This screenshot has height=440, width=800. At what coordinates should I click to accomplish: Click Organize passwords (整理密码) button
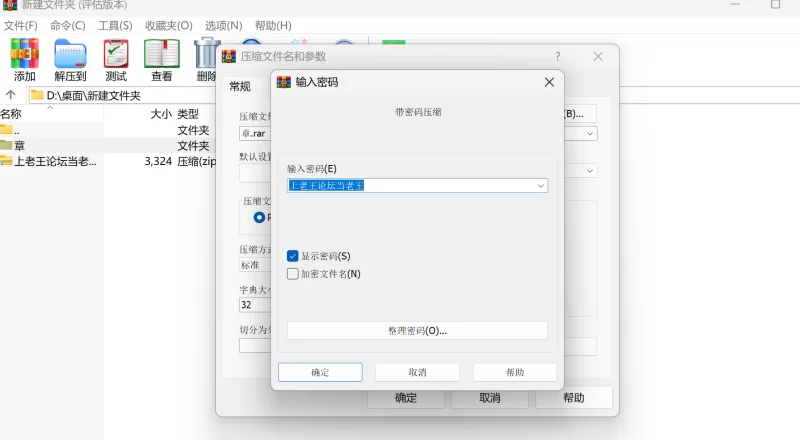click(417, 331)
